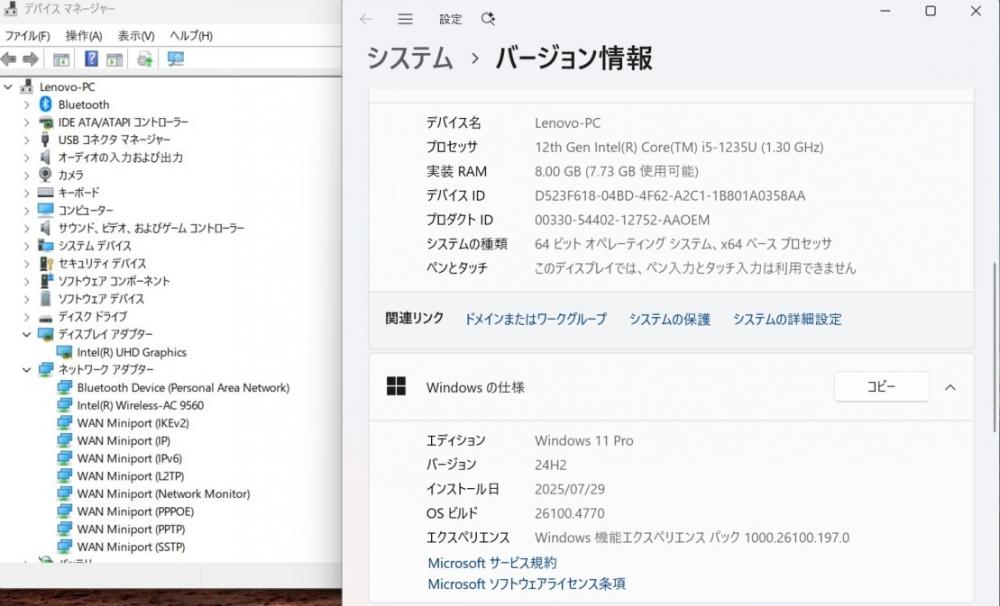Select ソフトウェア デバイス tree row
Viewport: 1000px width, 606px height.
click(101, 299)
